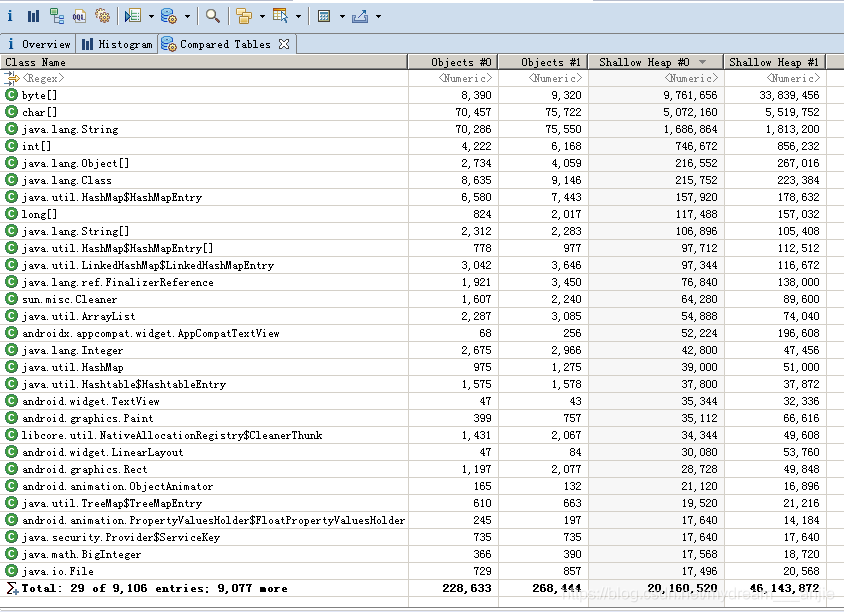Sort by Shallow Heap #1 column header
The width and height of the screenshot is (844, 612).
[775, 62]
